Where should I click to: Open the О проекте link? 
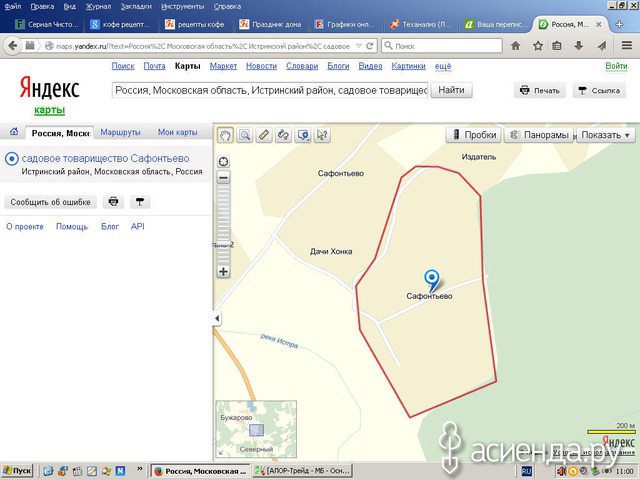click(x=25, y=227)
